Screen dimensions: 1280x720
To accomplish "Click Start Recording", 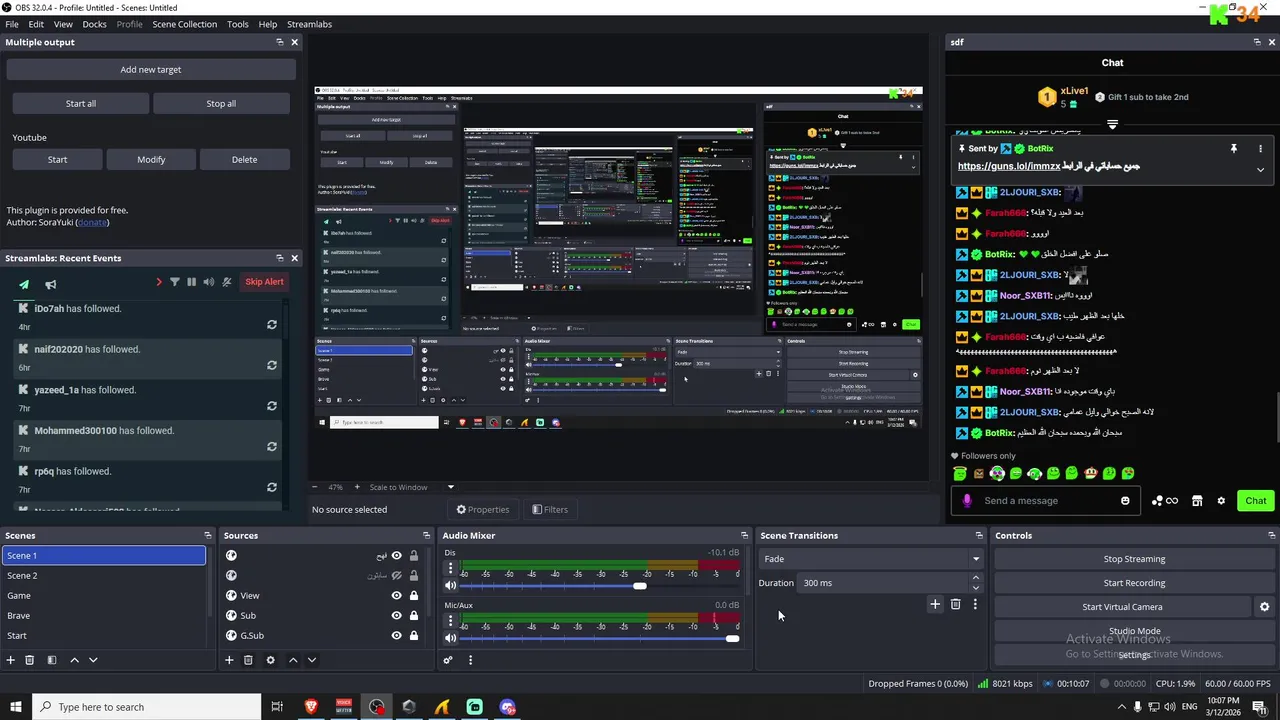I will point(1134,583).
